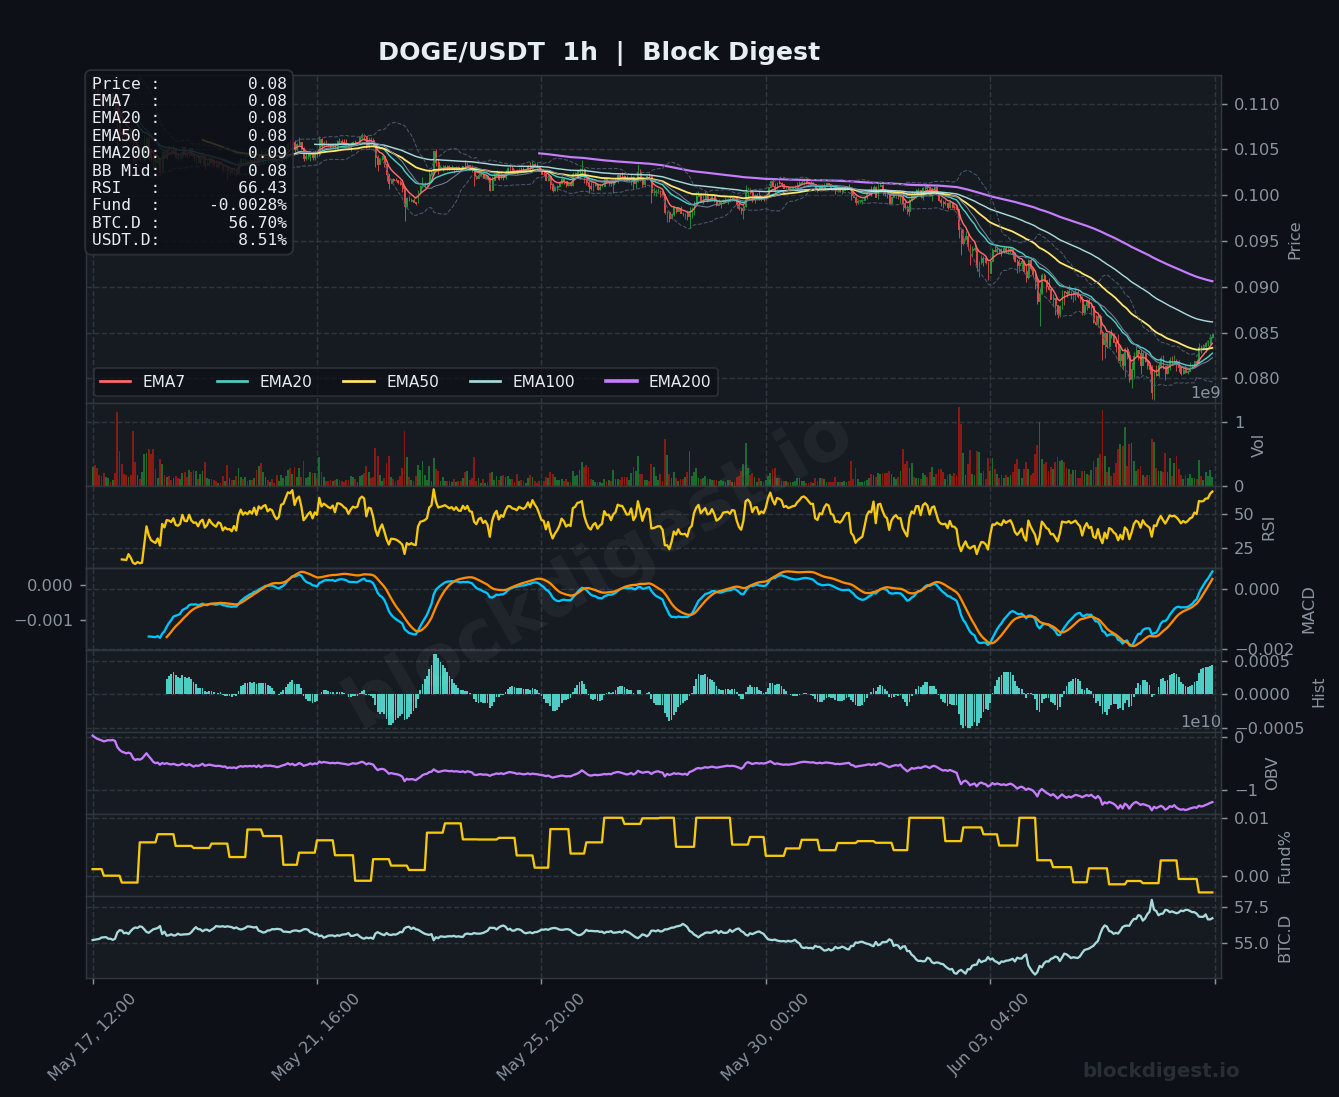Click the 0.080 price axis label
The width and height of the screenshot is (1339, 1097).
pyautogui.click(x=1256, y=379)
